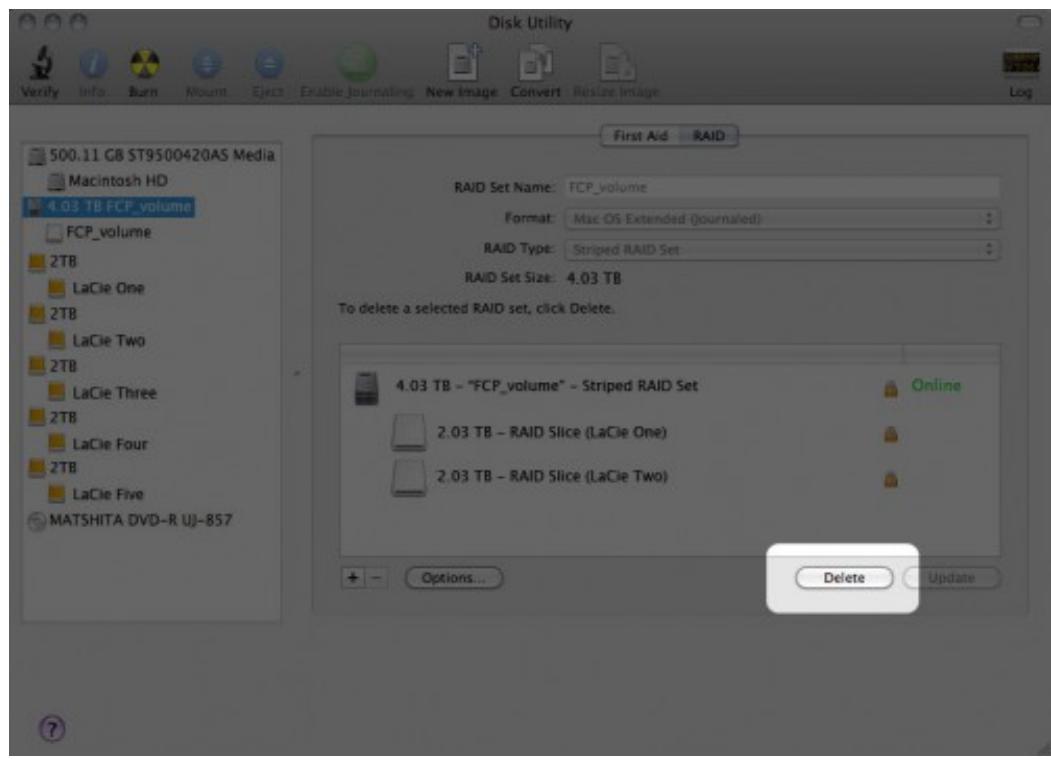Screen dimensions: 1051x759
Task: Click the Update button
Action: [x=952, y=578]
